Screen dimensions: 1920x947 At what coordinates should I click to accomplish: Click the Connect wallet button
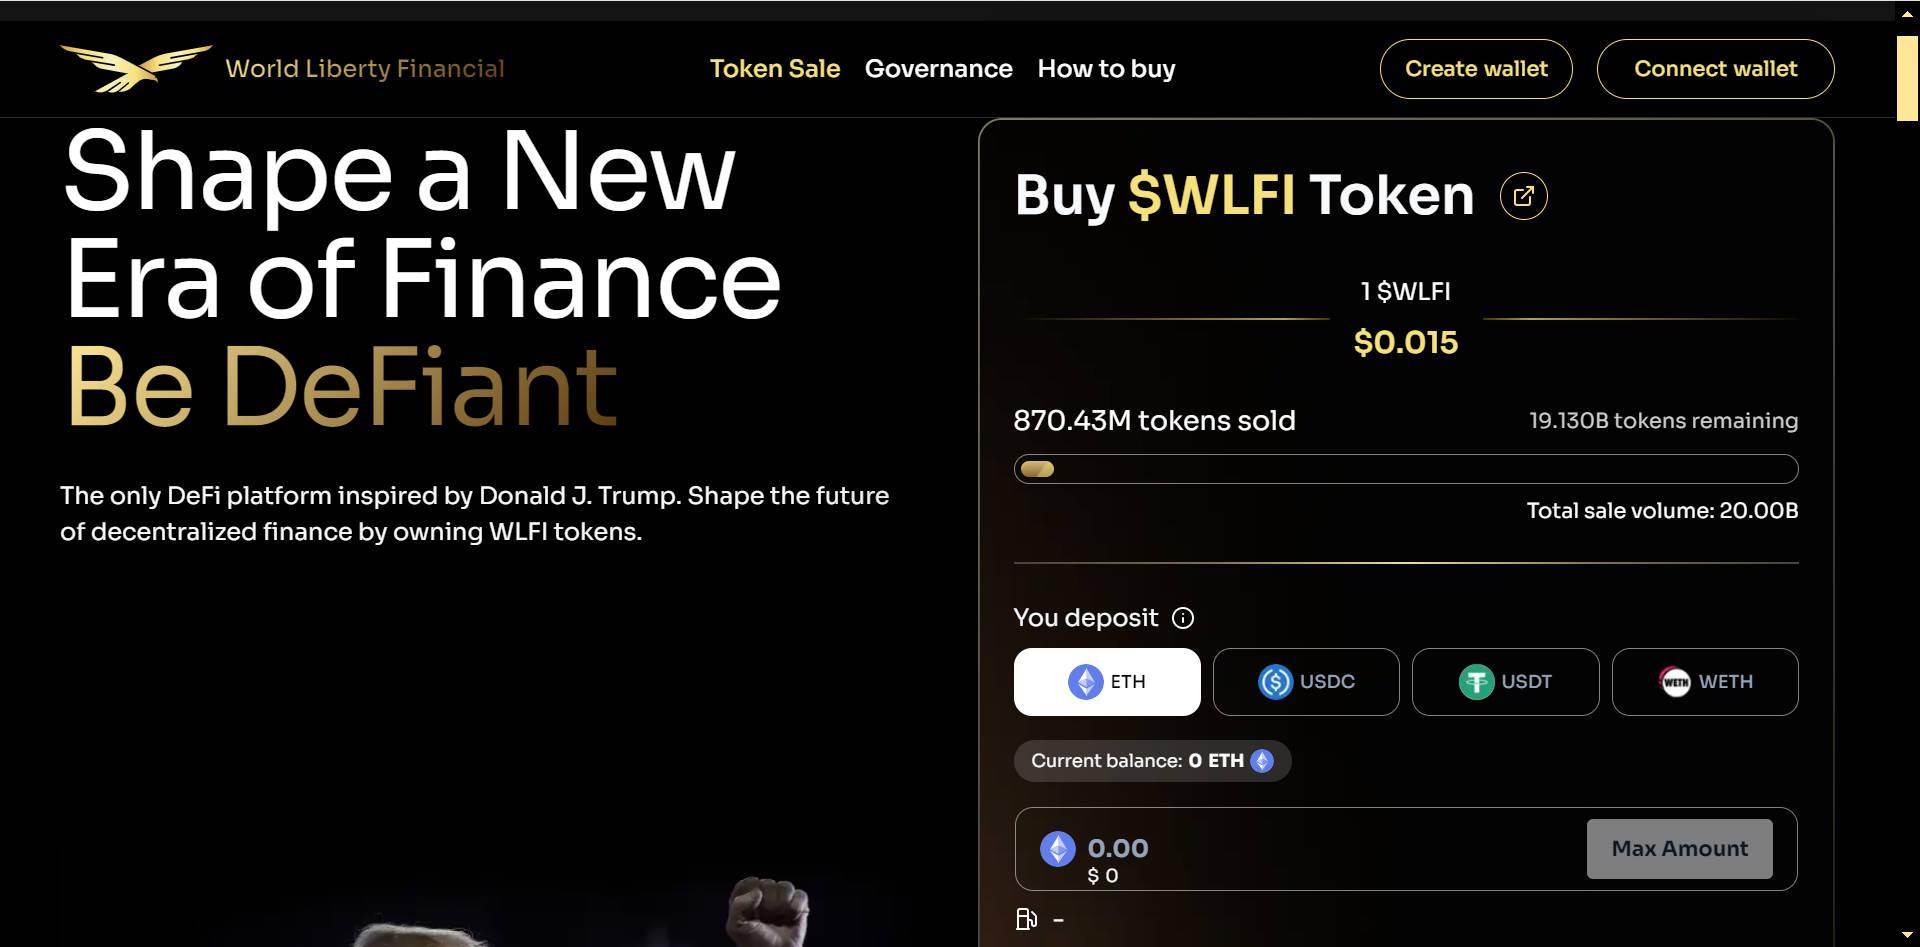pos(1715,69)
